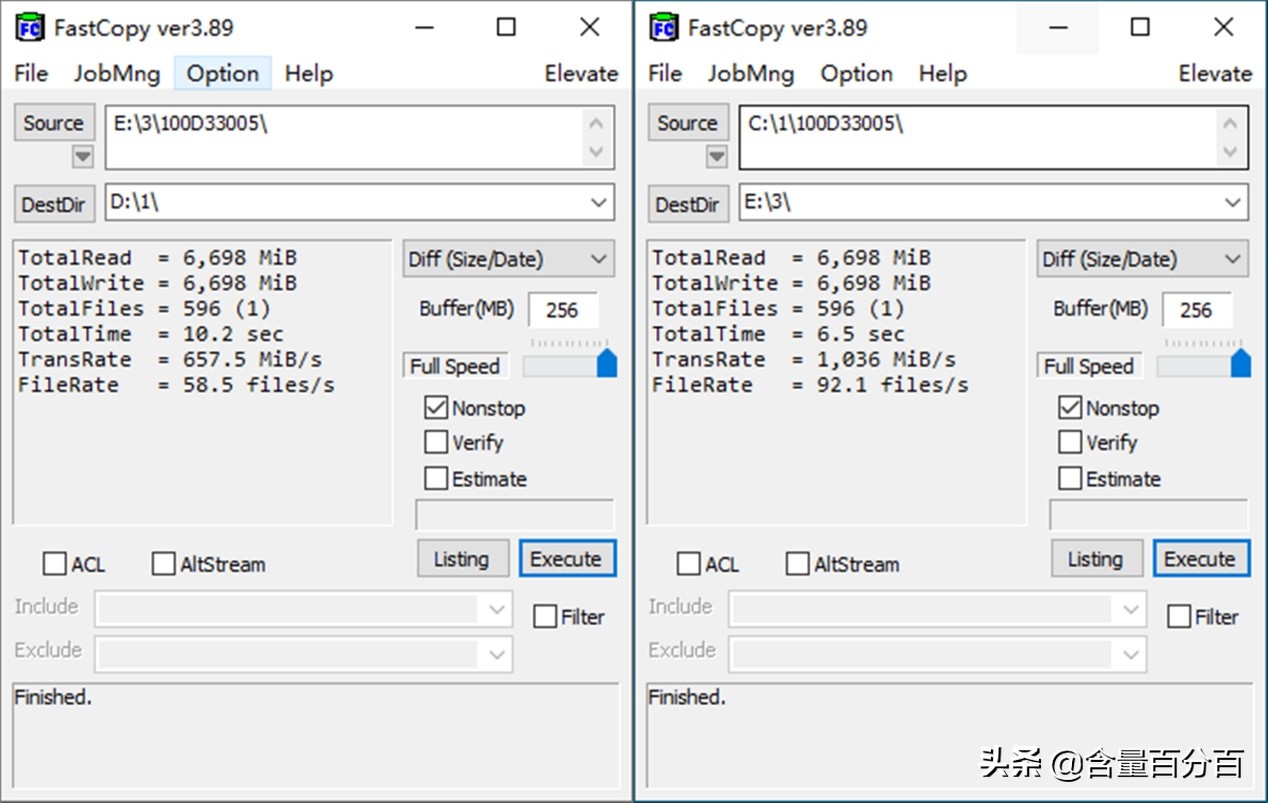The height and width of the screenshot is (803, 1268).
Task: Expand Include filter dropdown in right window
Action: tap(1131, 609)
